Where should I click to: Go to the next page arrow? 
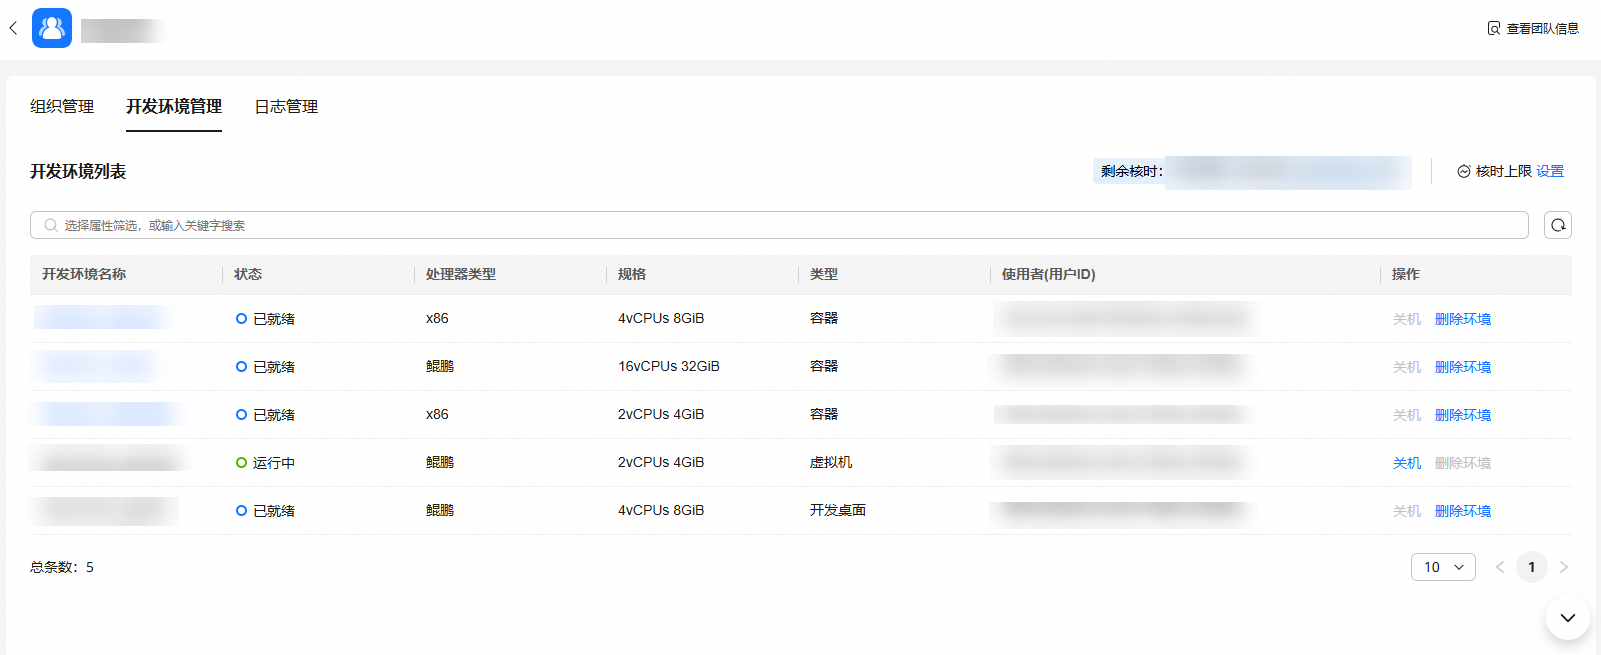click(x=1564, y=567)
